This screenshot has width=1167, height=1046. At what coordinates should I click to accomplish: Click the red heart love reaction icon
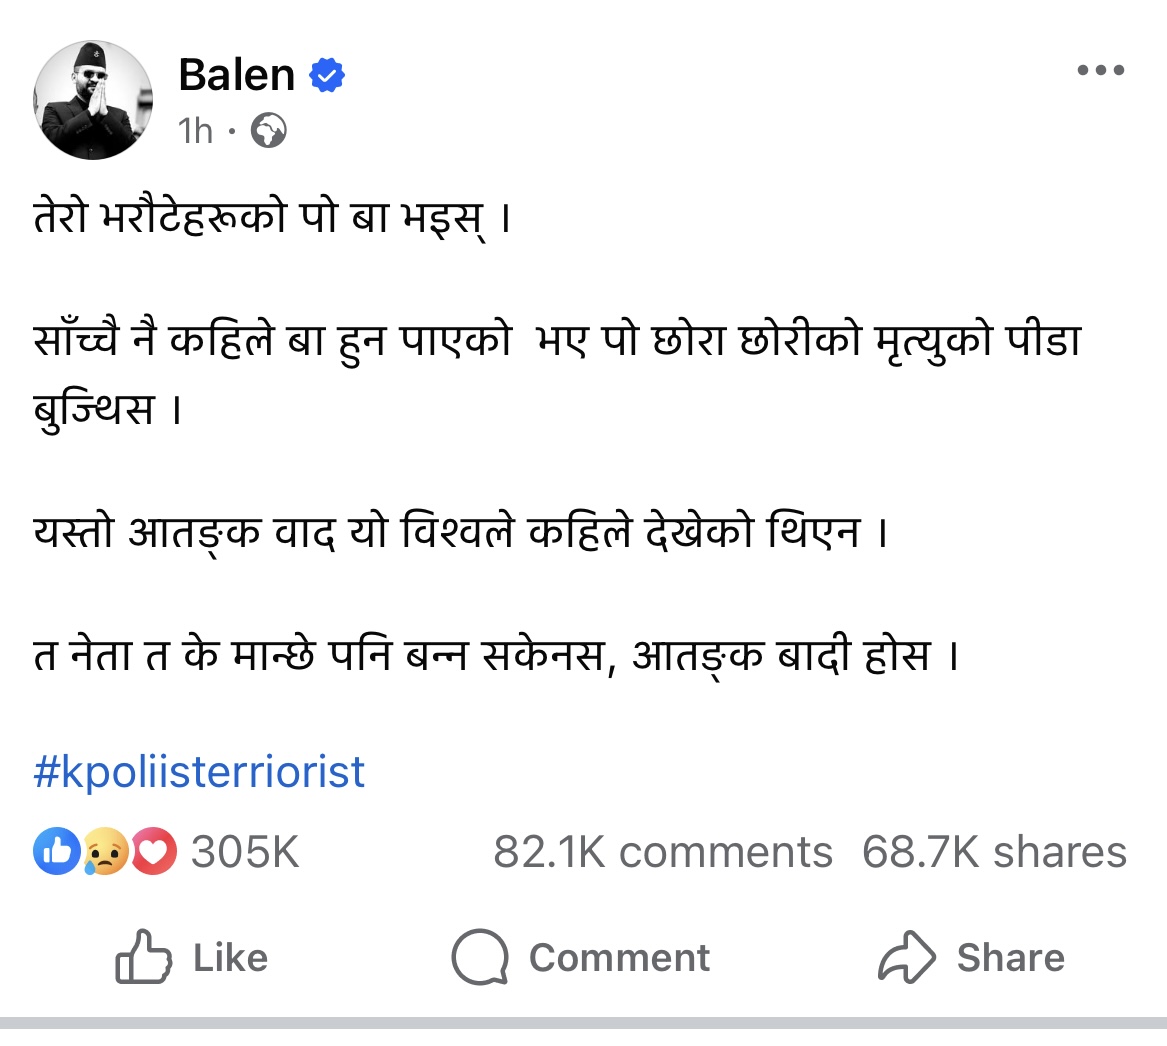[153, 852]
